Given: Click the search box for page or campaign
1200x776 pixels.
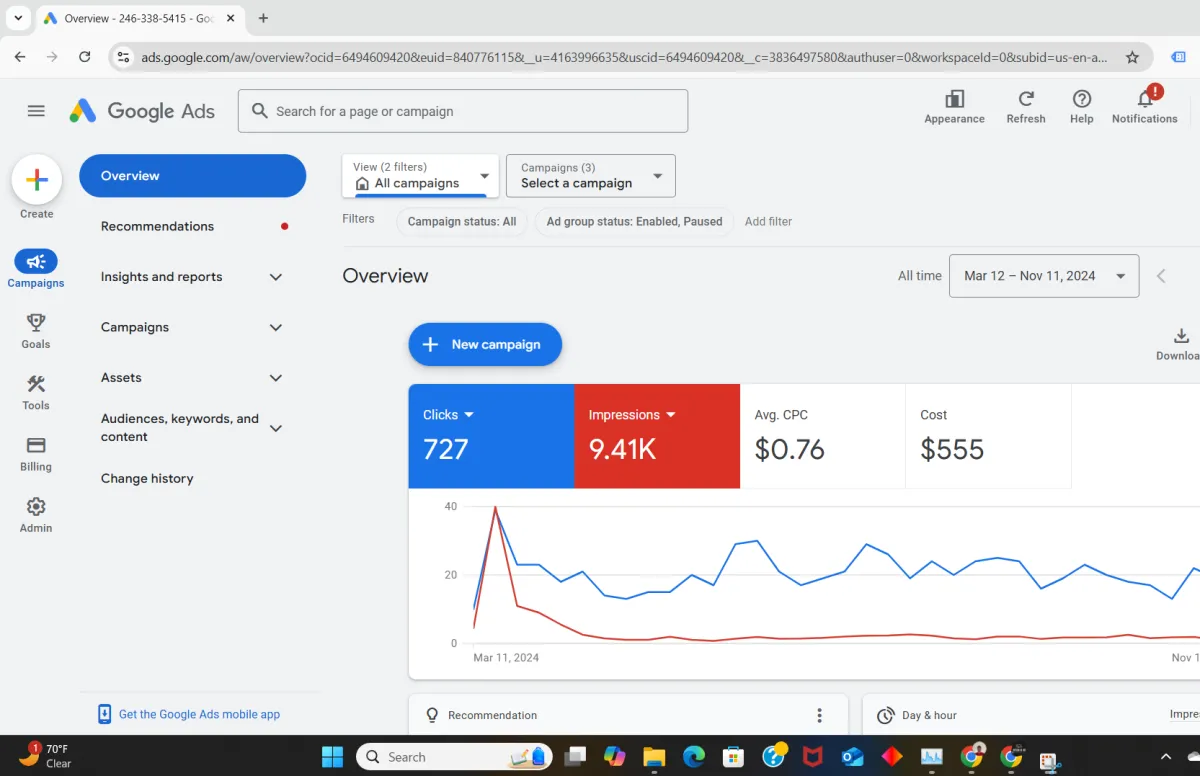Looking at the screenshot, I should 463,111.
